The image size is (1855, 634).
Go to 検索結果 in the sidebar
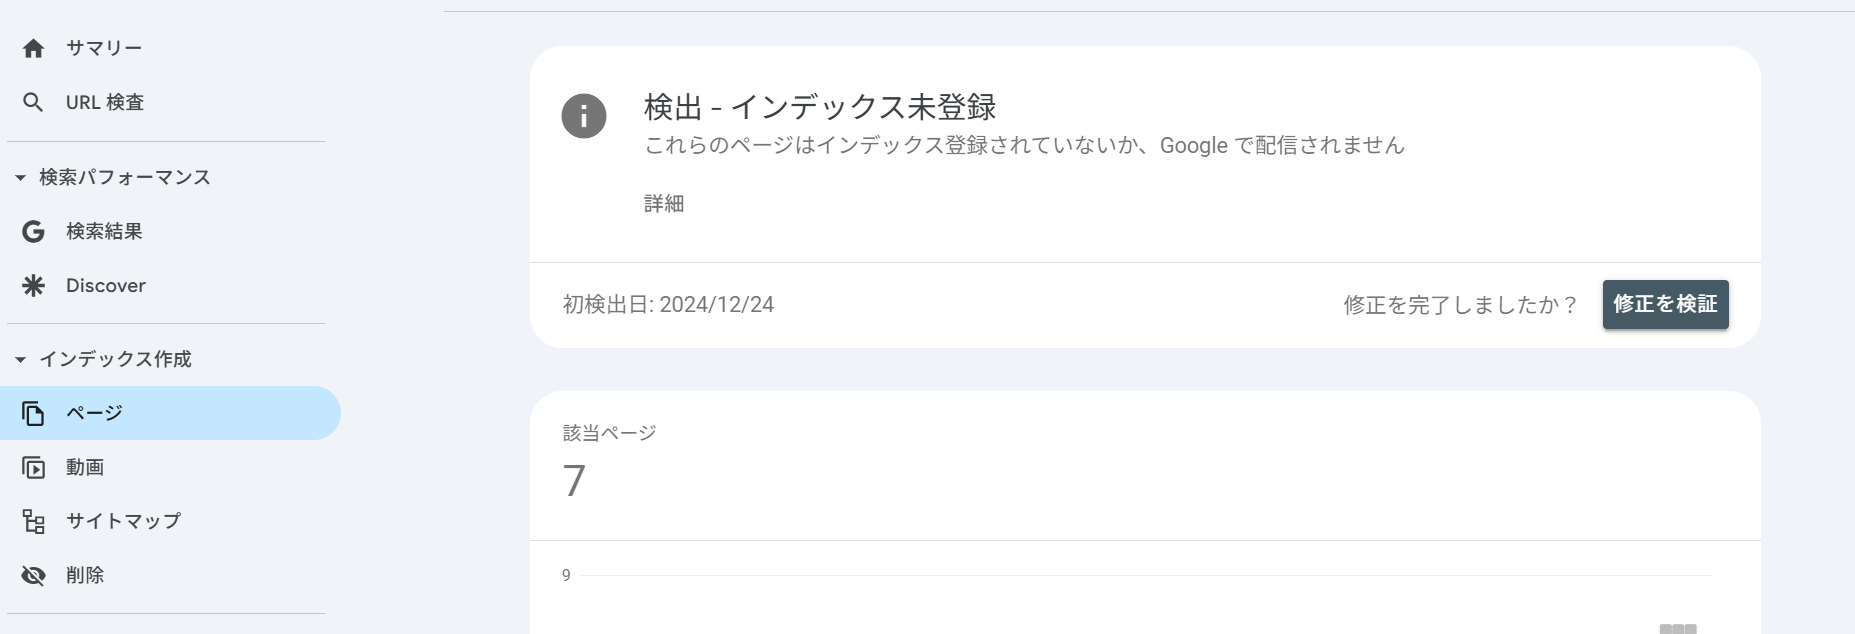click(x=104, y=231)
